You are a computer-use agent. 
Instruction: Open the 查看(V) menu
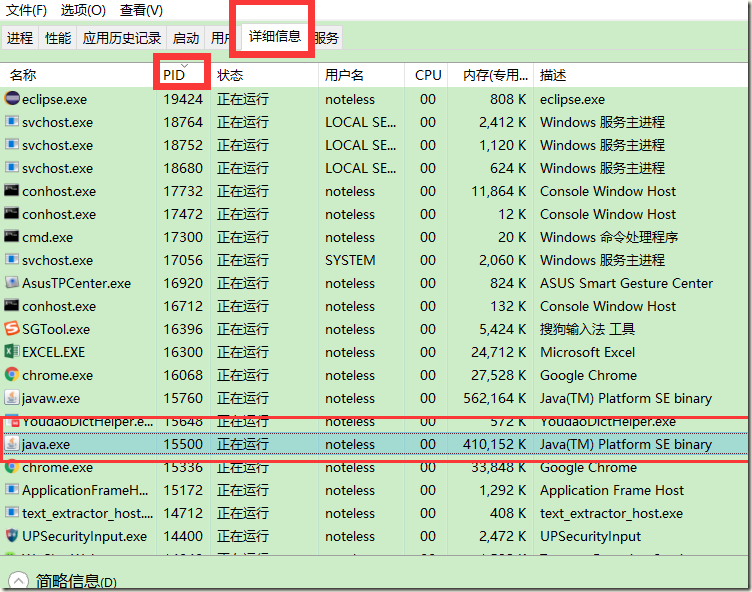point(141,10)
